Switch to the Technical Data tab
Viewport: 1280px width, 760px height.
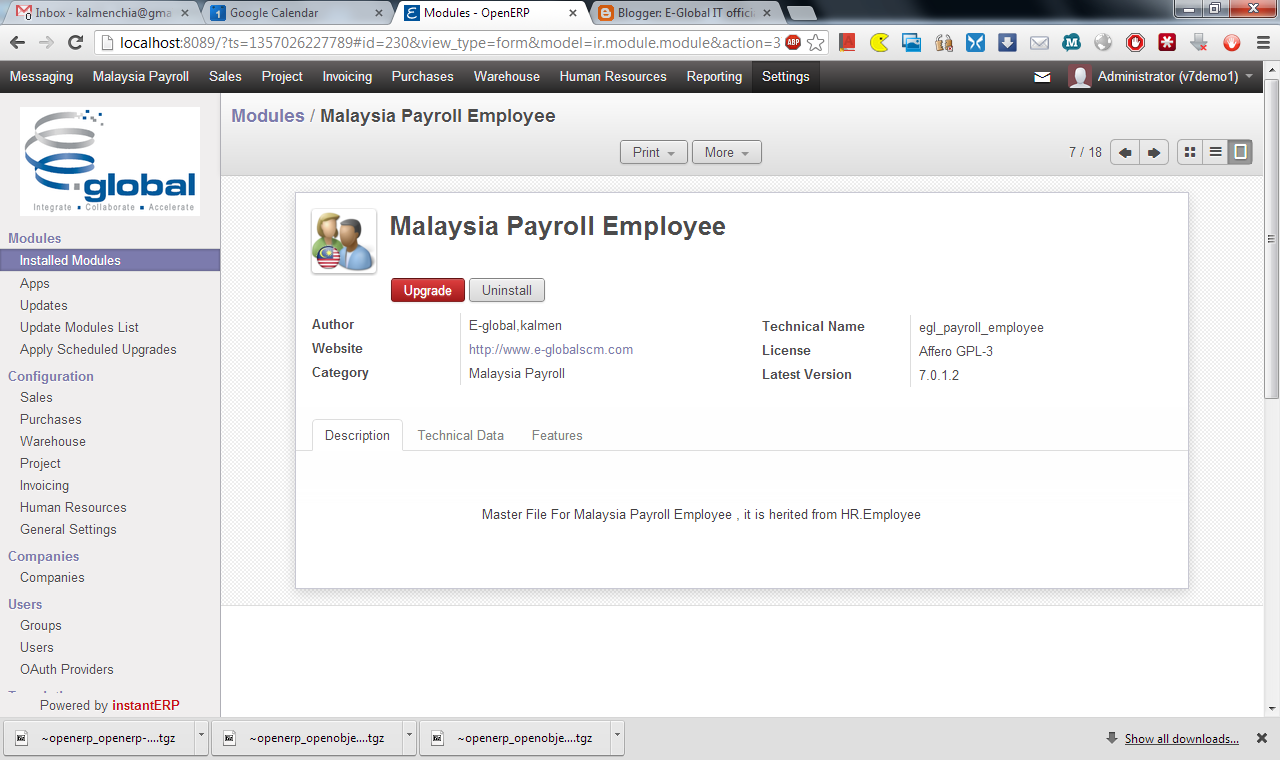pyautogui.click(x=461, y=435)
